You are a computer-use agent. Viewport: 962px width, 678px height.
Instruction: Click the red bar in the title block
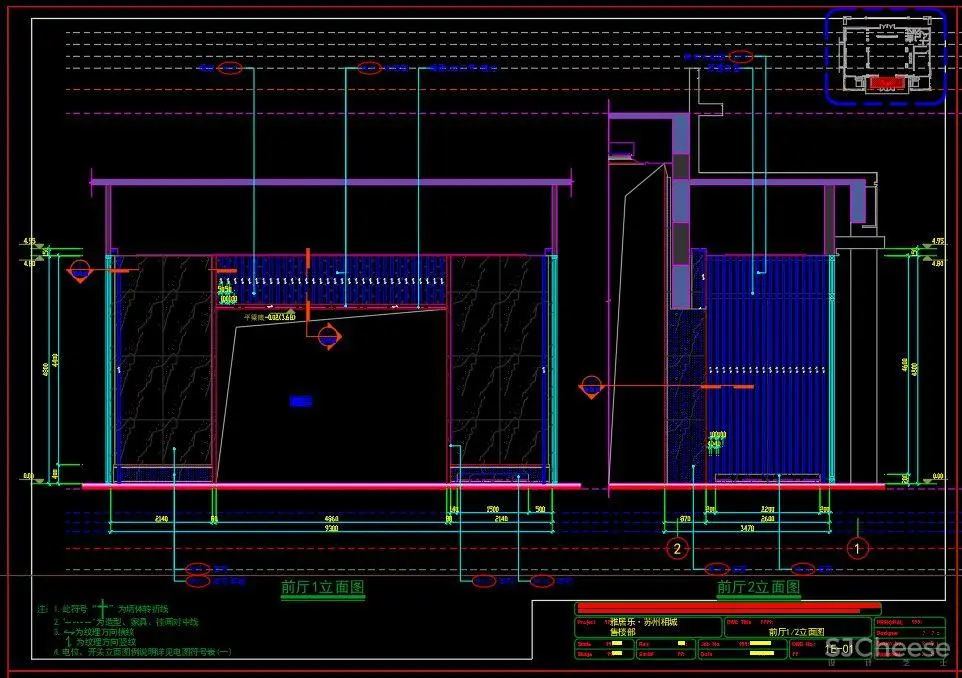[729, 608]
